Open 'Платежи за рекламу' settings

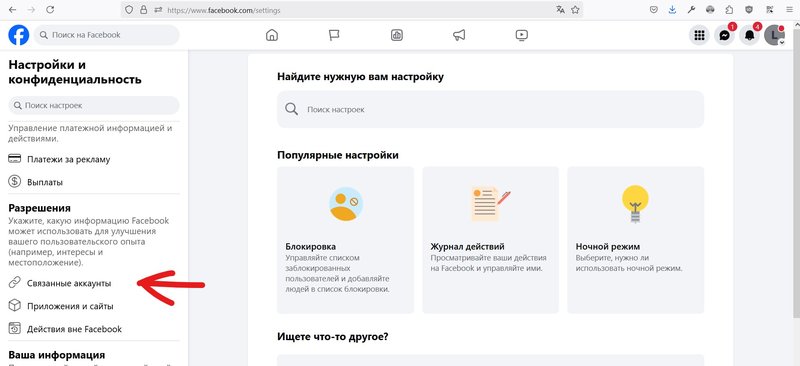(x=94, y=159)
